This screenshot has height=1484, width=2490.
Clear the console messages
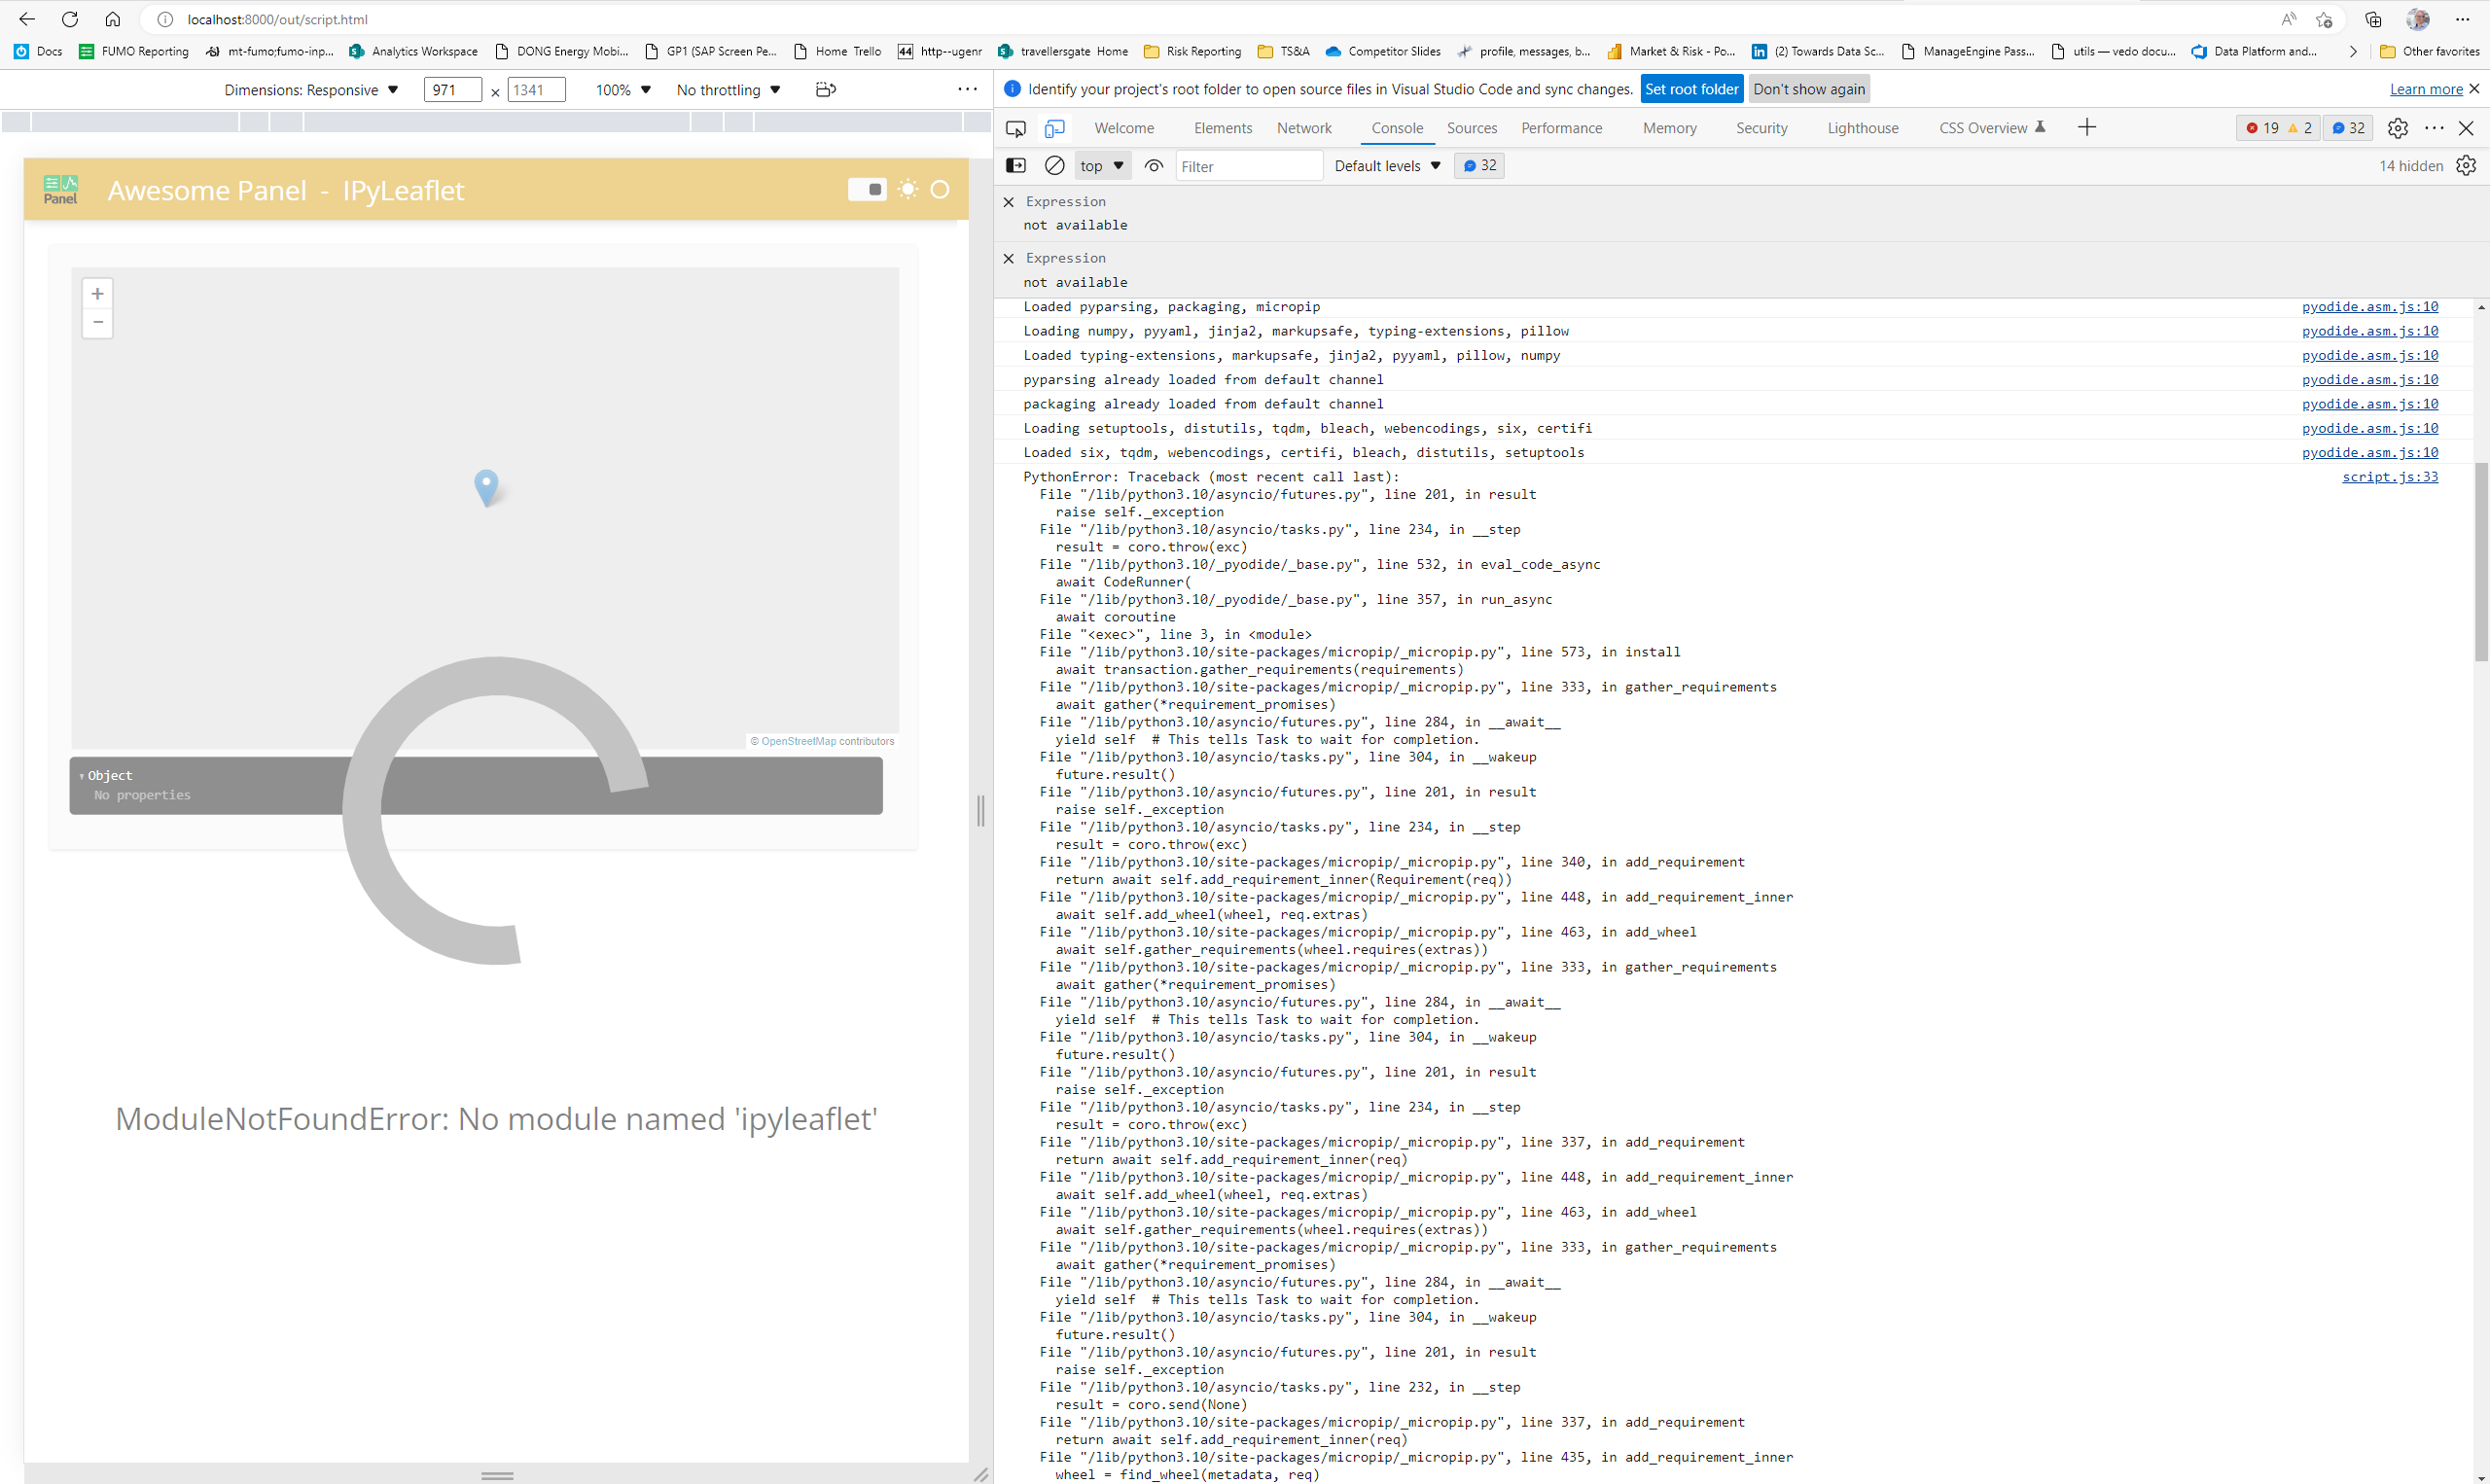[x=1054, y=165]
